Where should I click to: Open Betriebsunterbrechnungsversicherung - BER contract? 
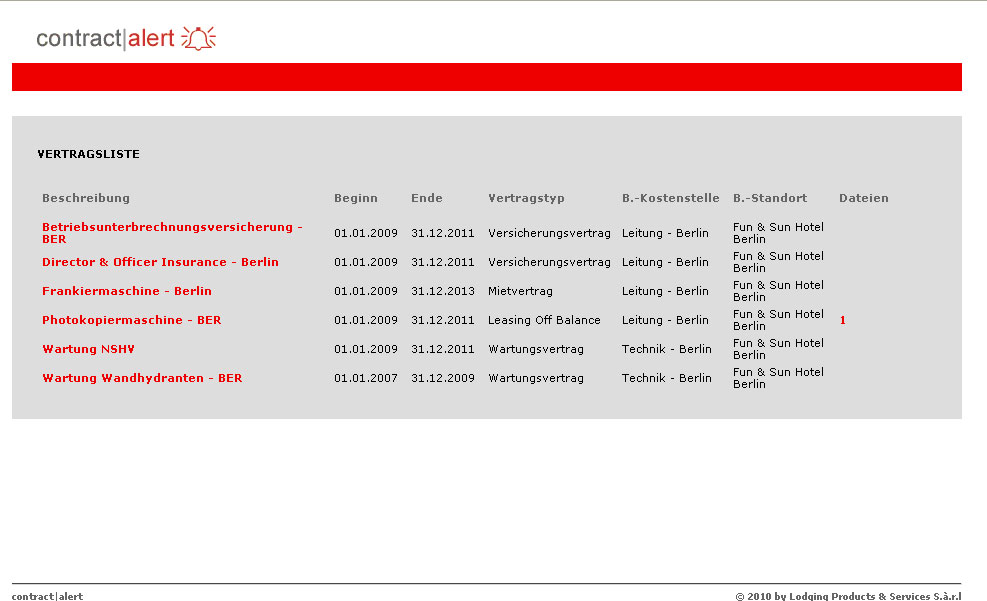(171, 228)
